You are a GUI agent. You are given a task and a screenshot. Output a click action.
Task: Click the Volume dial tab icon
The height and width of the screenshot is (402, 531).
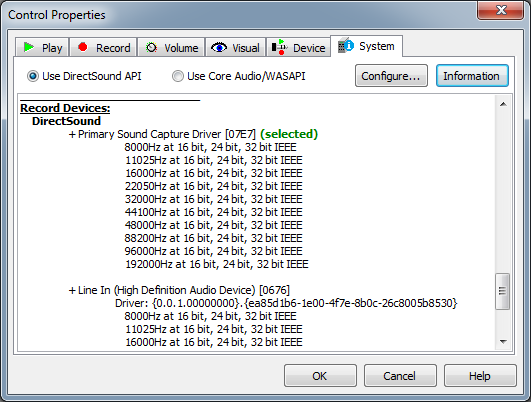click(x=151, y=47)
